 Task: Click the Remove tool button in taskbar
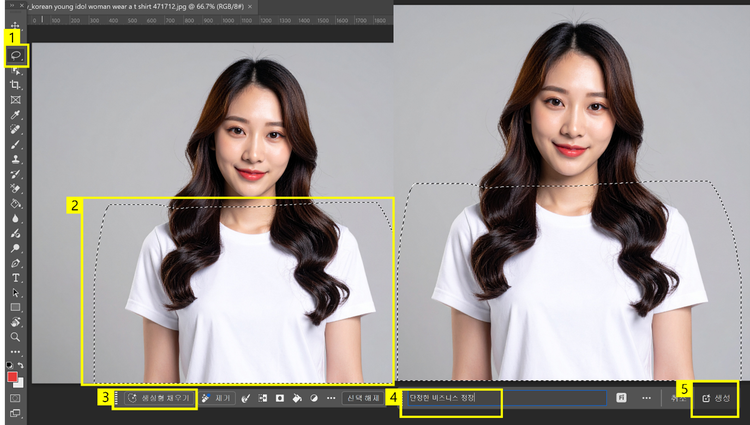click(217, 398)
